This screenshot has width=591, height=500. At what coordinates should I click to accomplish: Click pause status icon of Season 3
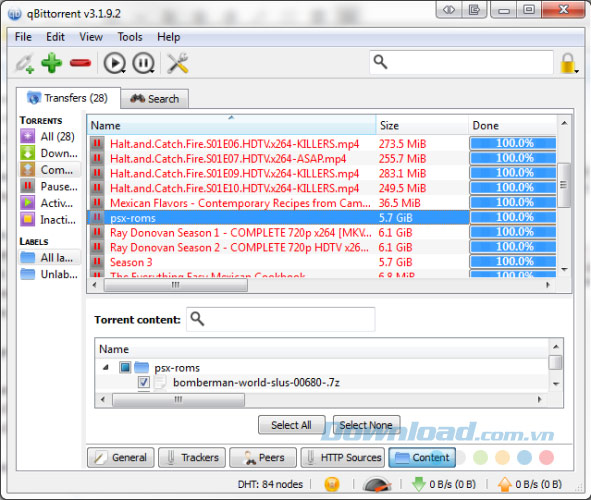click(x=97, y=261)
